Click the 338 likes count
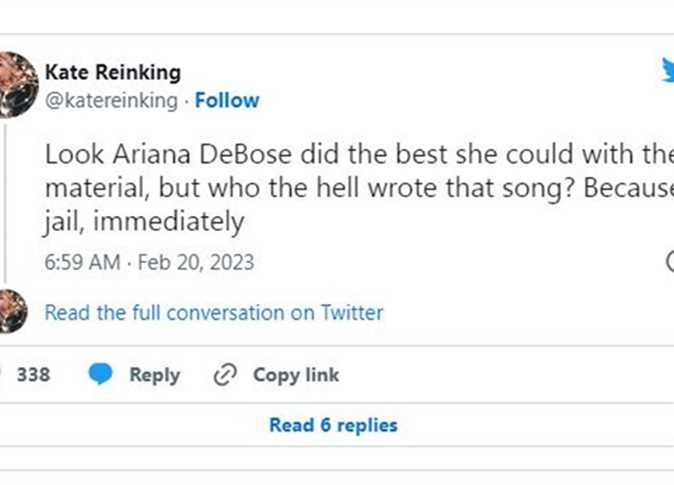Screen dimensions: 674x485 [x=33, y=375]
